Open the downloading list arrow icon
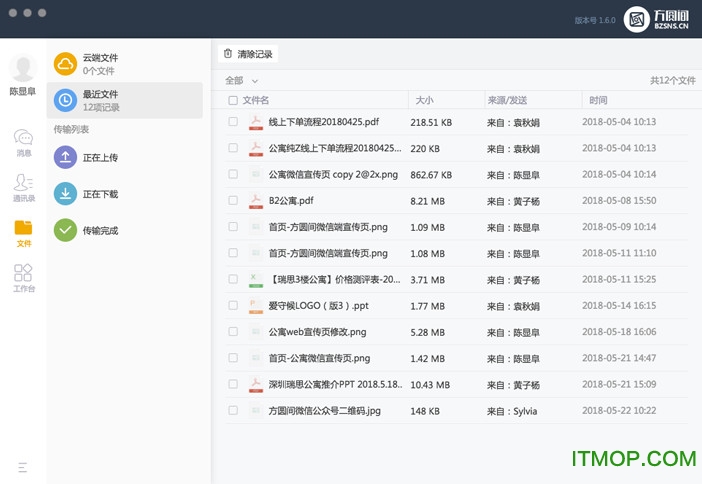The width and height of the screenshot is (702, 484). 65,194
